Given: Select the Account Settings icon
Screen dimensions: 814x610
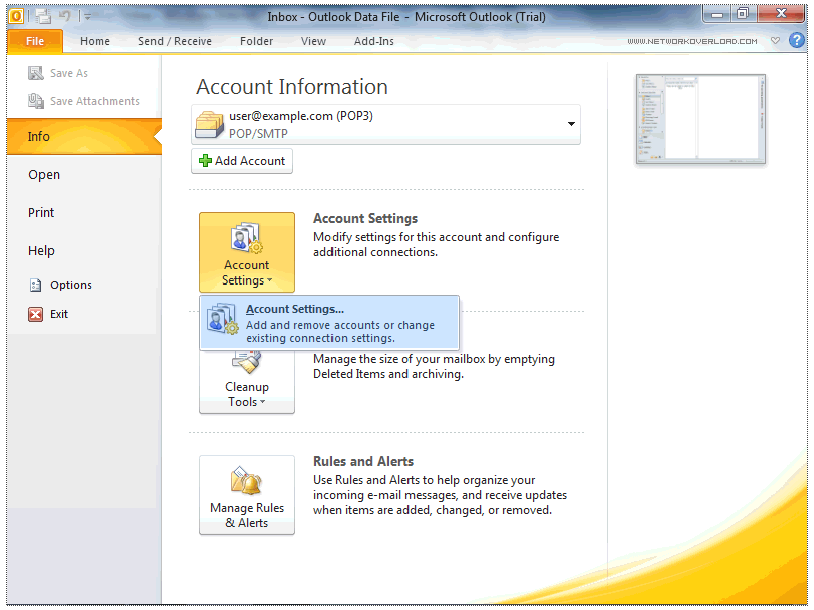Looking at the screenshot, I should coord(247,238).
